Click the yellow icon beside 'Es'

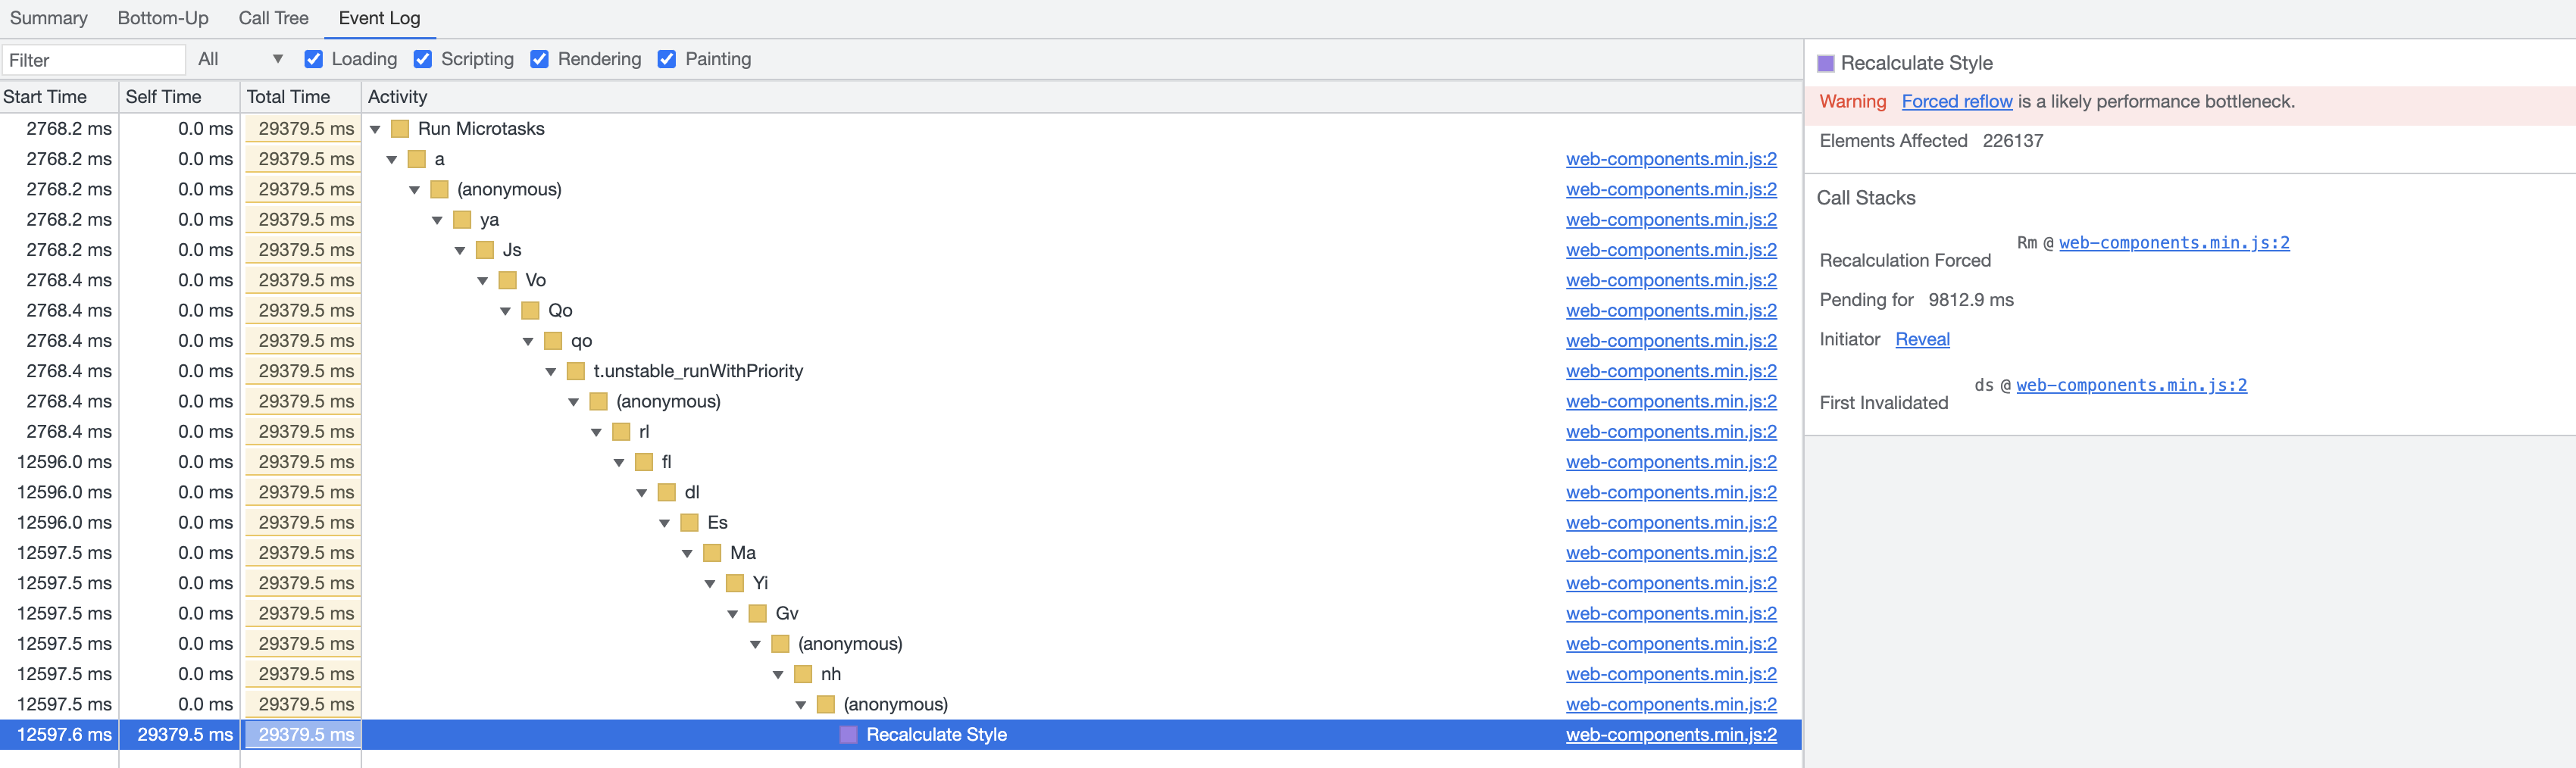click(689, 522)
